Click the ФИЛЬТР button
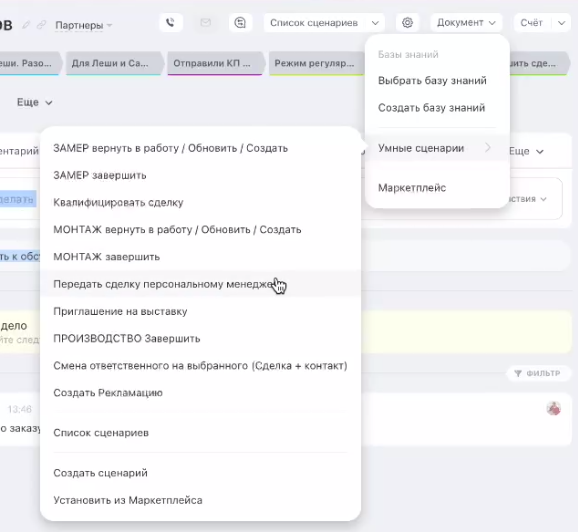Image resolution: width=578 pixels, height=532 pixels. 539,373
